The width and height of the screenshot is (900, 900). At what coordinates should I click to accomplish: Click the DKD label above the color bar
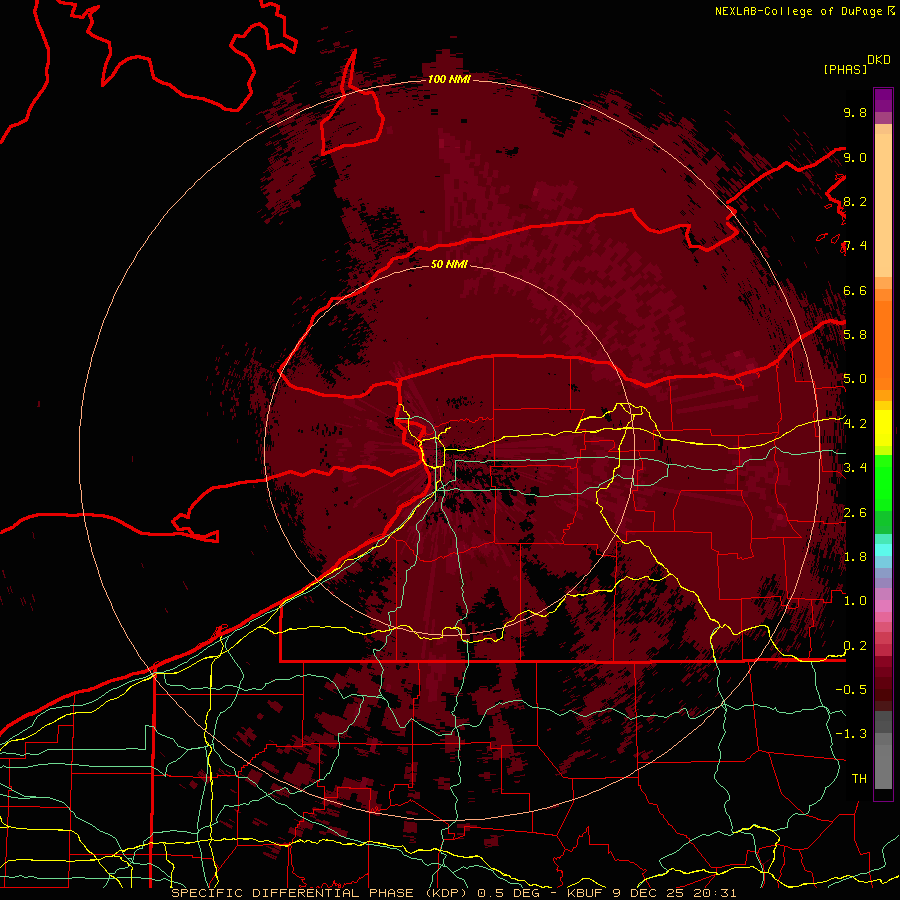[879, 60]
